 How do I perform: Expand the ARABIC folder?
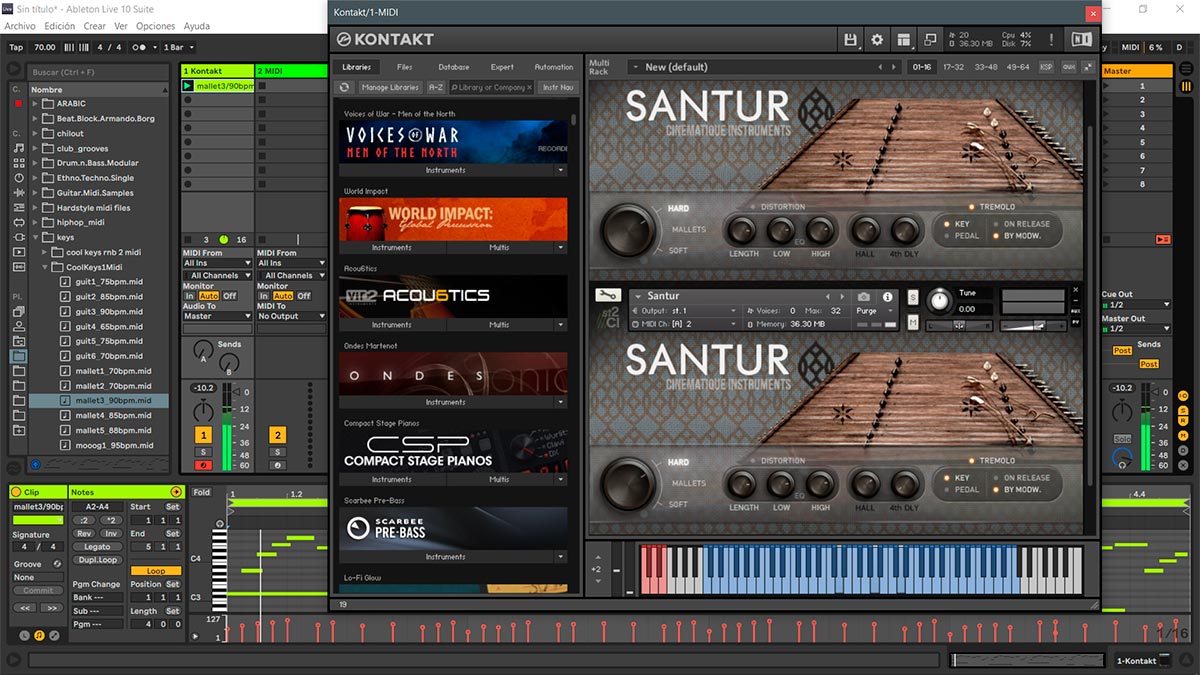(x=35, y=104)
